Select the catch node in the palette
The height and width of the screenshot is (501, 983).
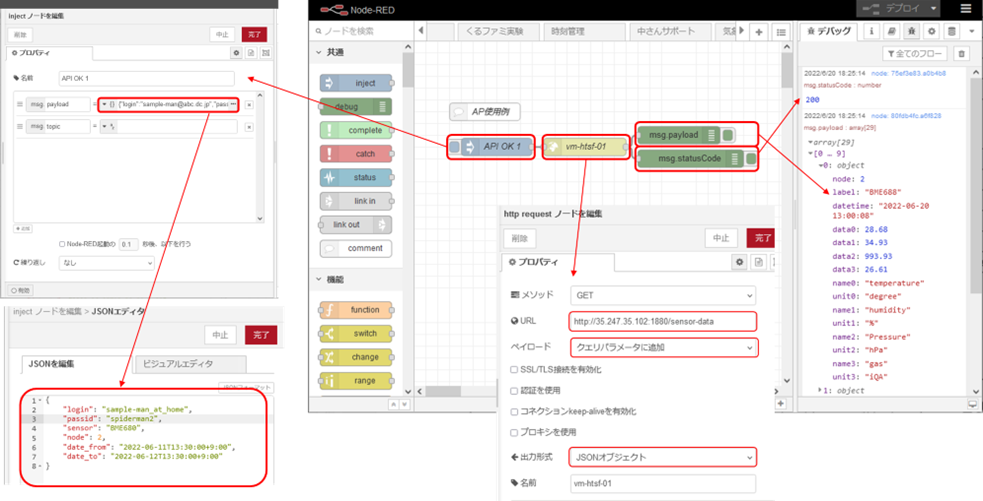pos(357,154)
